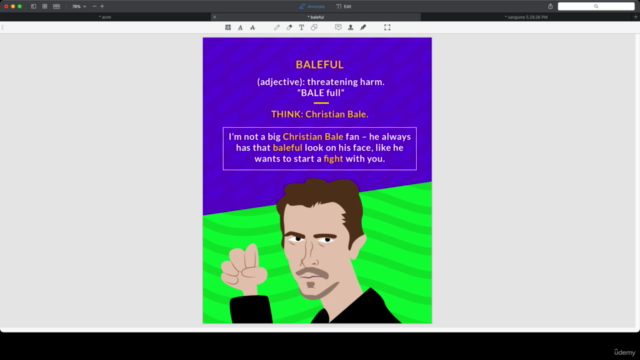The height and width of the screenshot is (360, 640).
Task: Select the pen drawing tool
Action: pyautogui.click(x=277, y=27)
